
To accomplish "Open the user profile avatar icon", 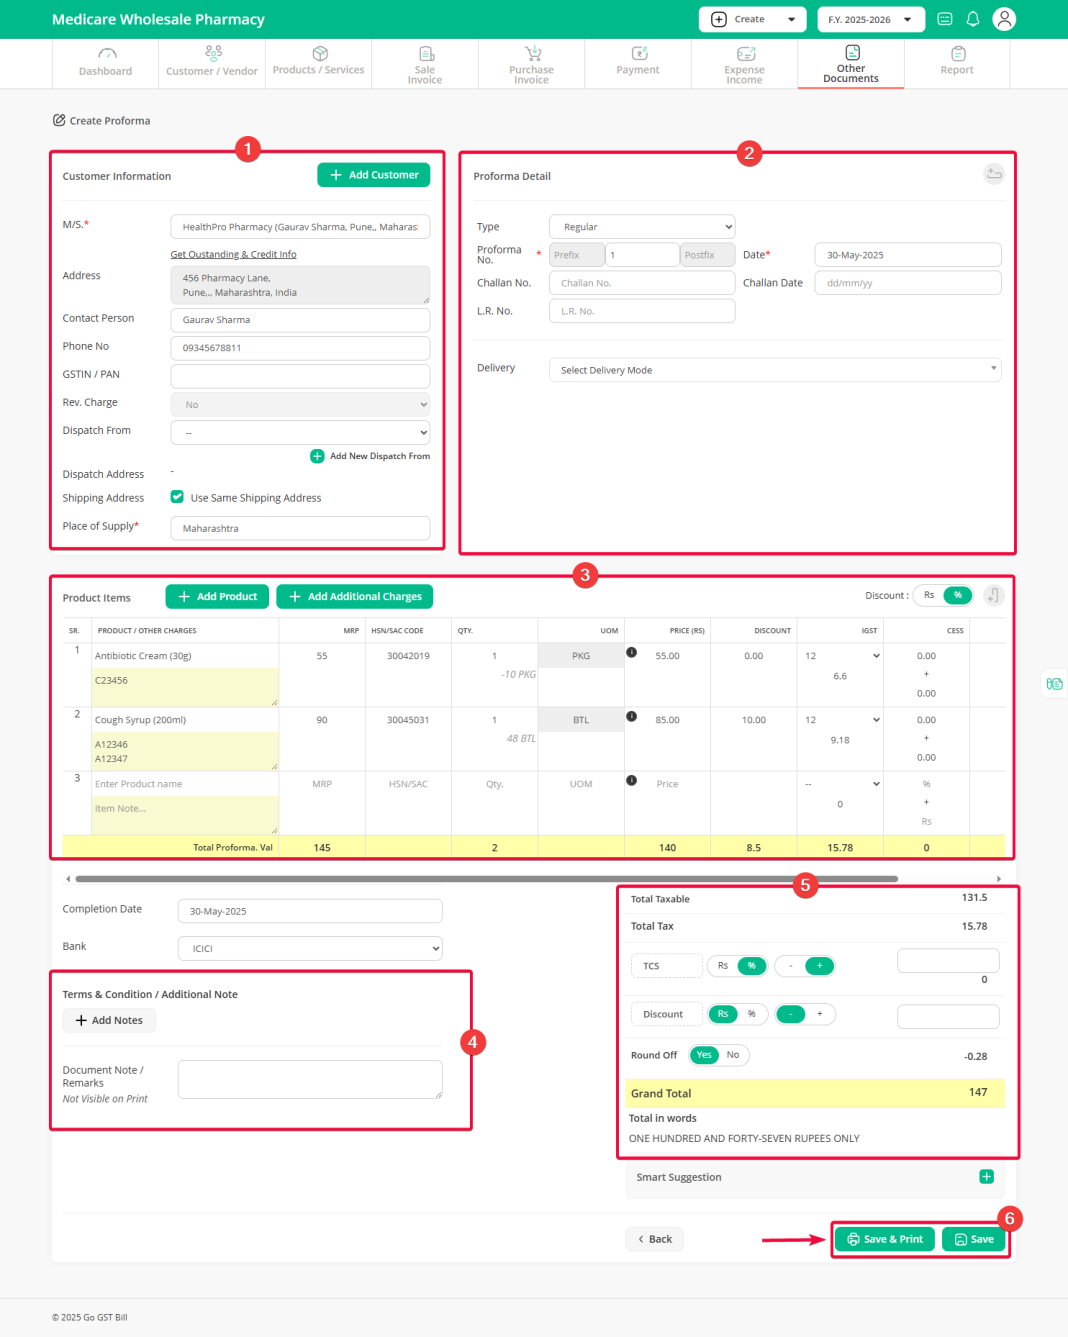I will pos(1004,19).
